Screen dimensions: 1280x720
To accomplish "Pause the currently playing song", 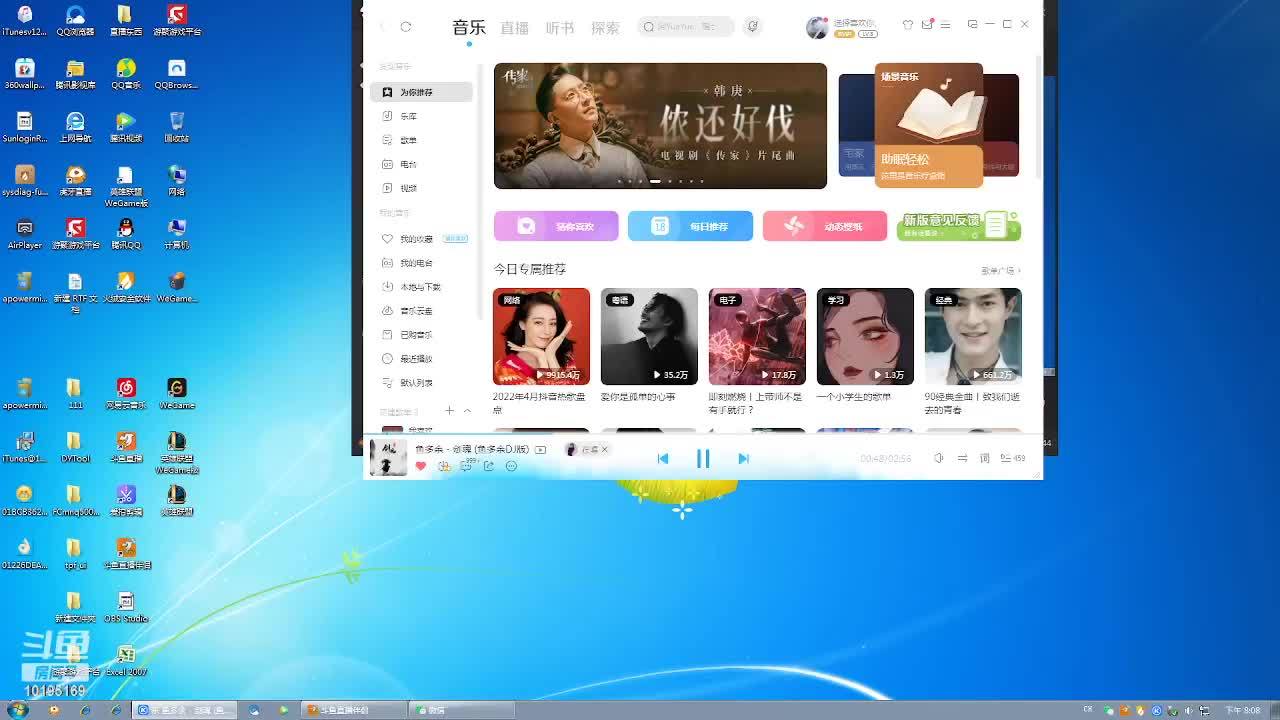I will tap(703, 458).
